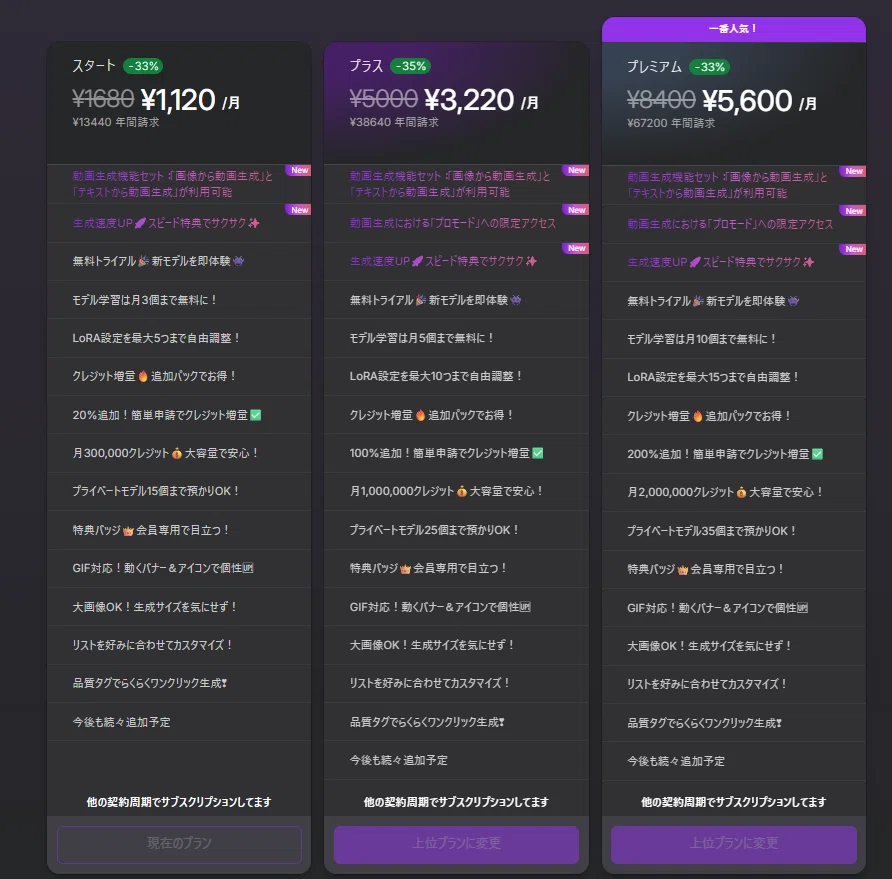Image resolution: width=892 pixels, height=879 pixels.
Task: Click the 現在のプラン button under Start plan
Action: [x=179, y=844]
